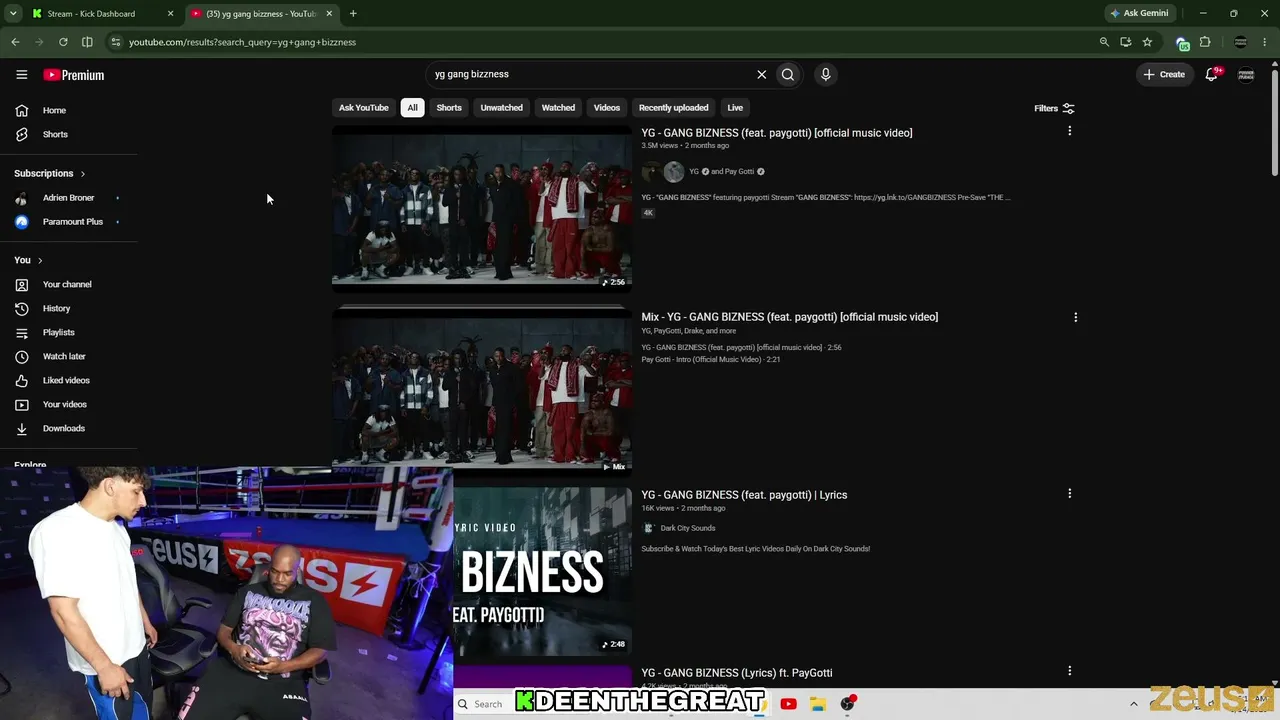Viewport: 1280px width, 720px height.
Task: Play the official music video thumbnail (2:56)
Action: pyautogui.click(x=482, y=206)
